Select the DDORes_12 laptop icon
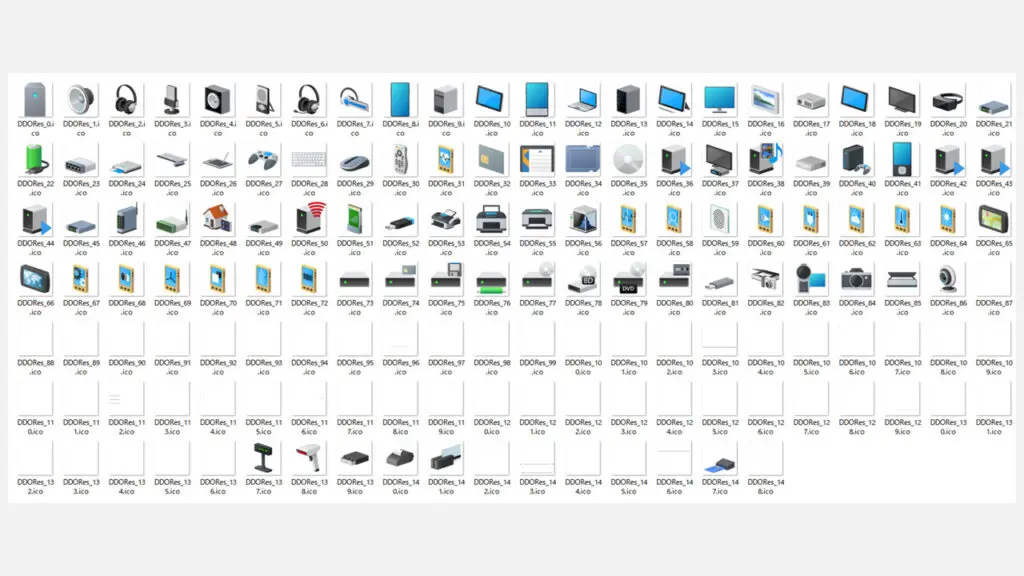The height and width of the screenshot is (576, 1024). click(x=583, y=101)
